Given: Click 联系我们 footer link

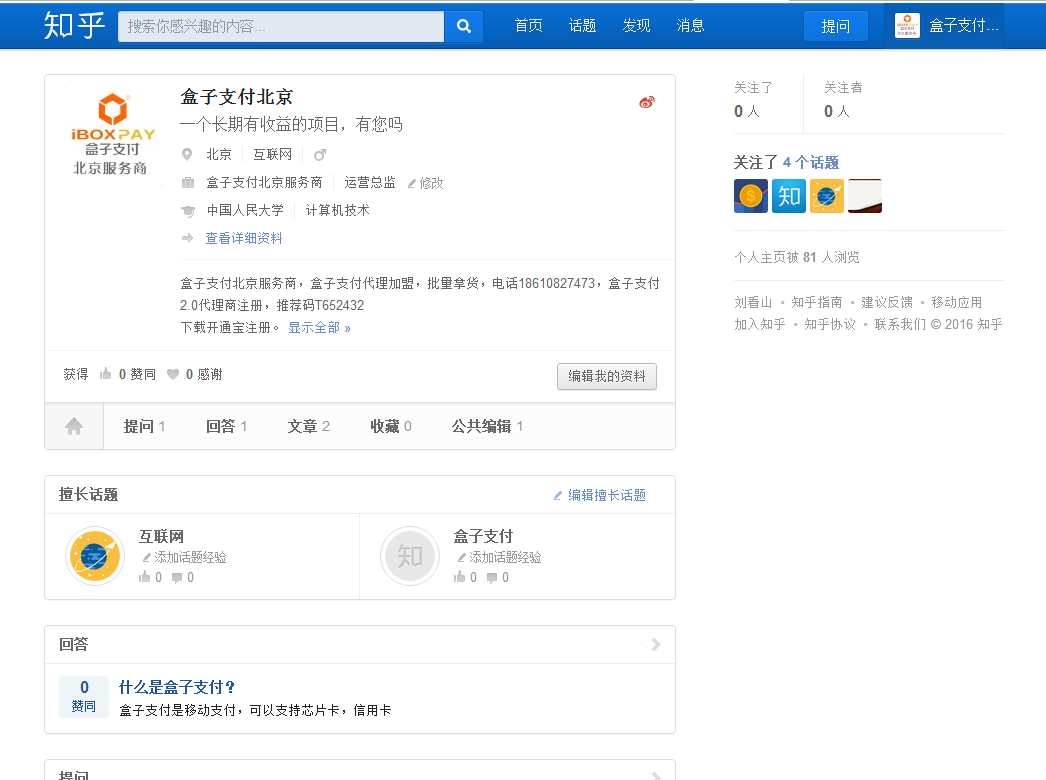Looking at the screenshot, I should [x=900, y=324].
